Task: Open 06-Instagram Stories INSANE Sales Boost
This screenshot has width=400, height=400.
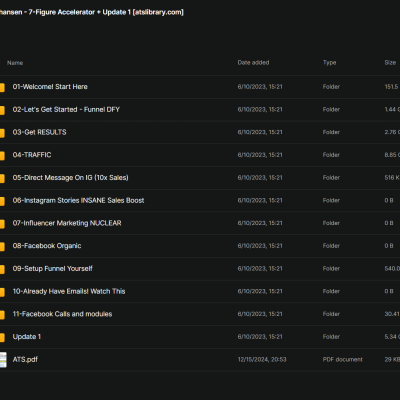Action: (x=78, y=200)
